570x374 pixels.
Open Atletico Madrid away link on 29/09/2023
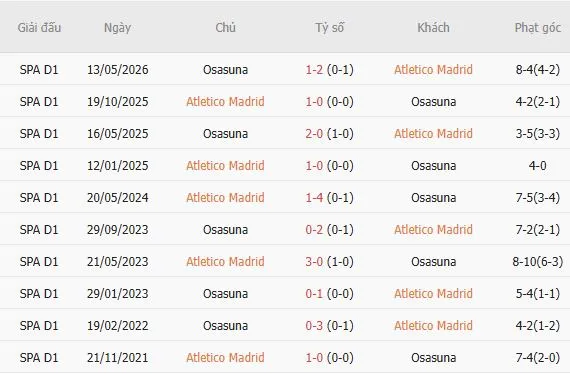click(433, 229)
